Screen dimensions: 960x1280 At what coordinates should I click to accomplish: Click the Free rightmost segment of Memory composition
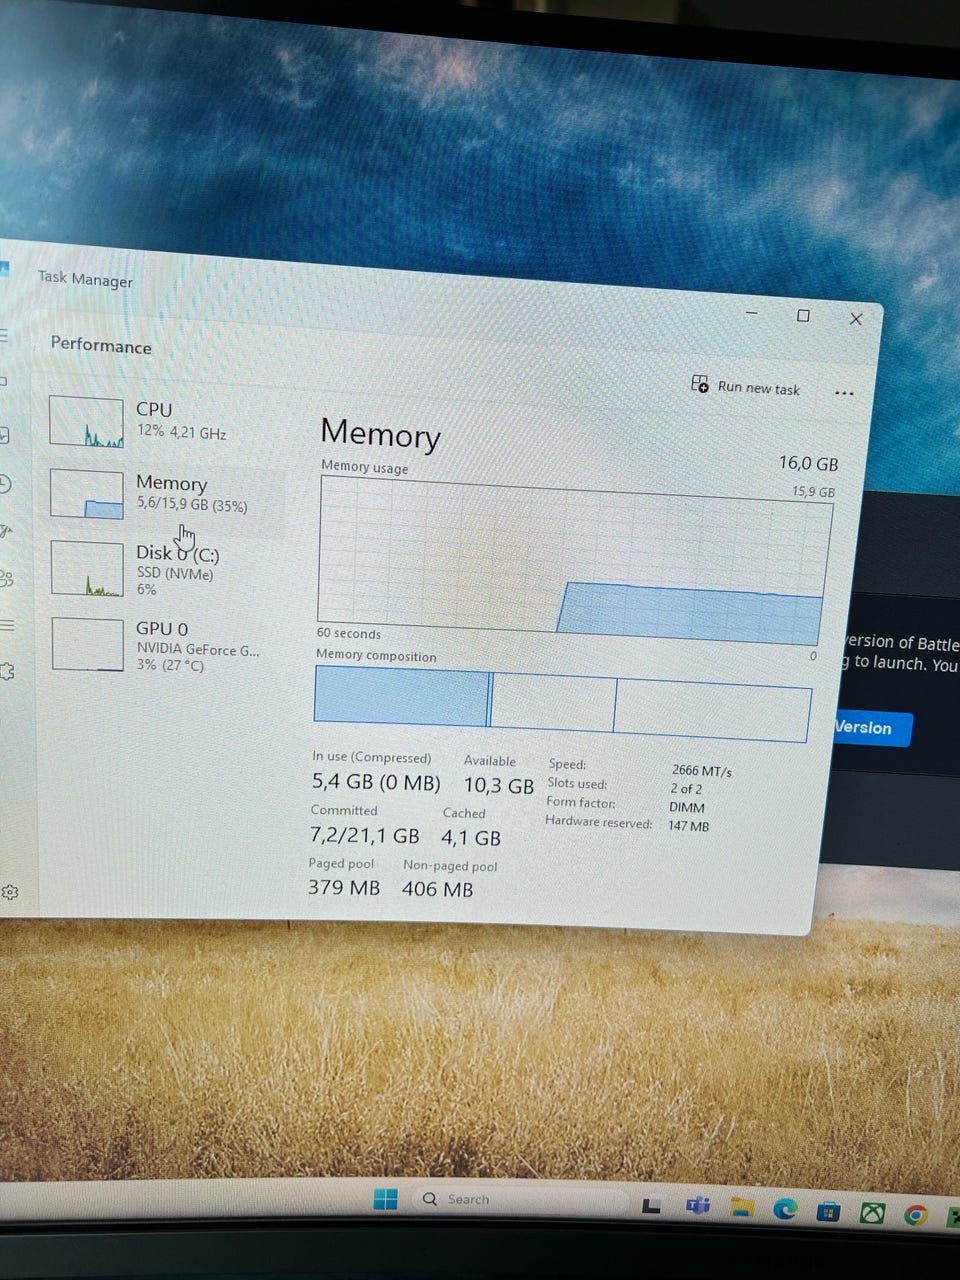pyautogui.click(x=712, y=710)
